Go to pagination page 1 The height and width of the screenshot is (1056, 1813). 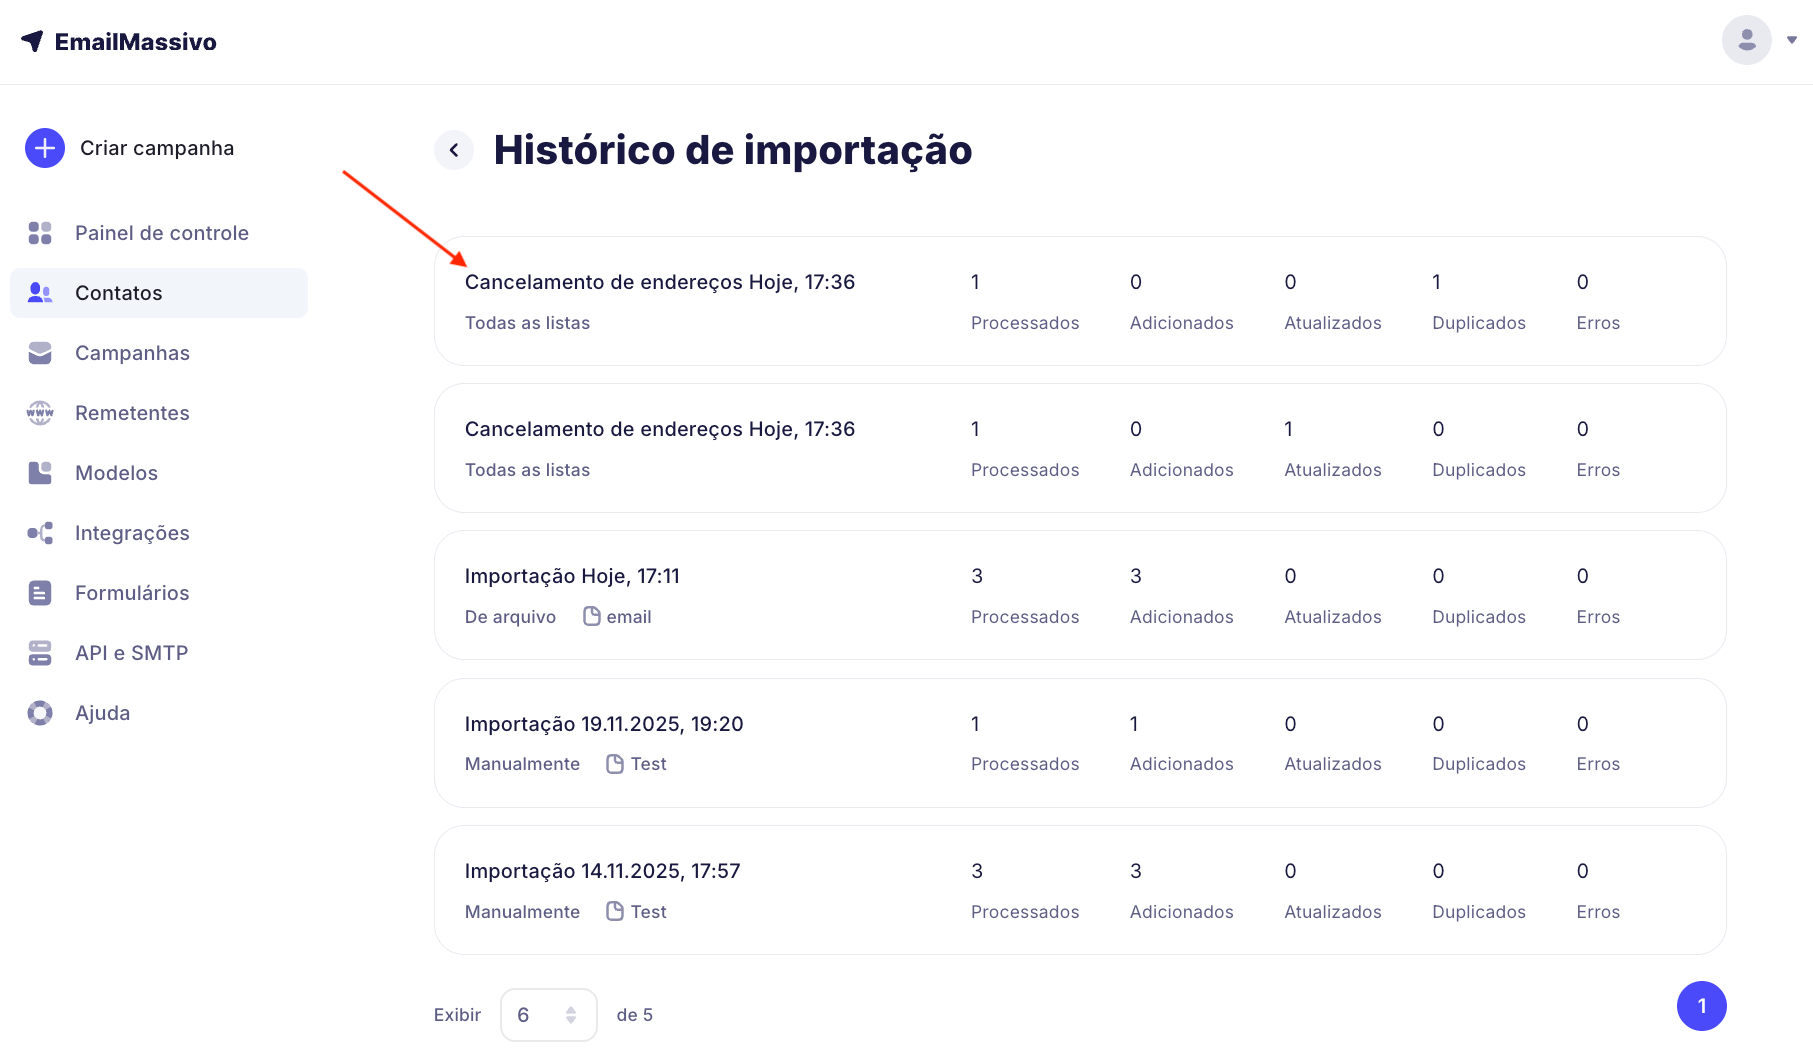coord(1701,1006)
